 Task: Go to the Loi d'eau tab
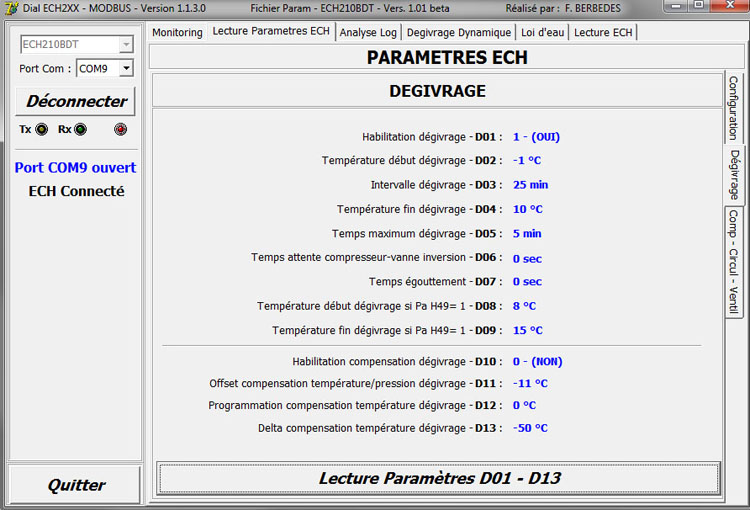[542, 32]
